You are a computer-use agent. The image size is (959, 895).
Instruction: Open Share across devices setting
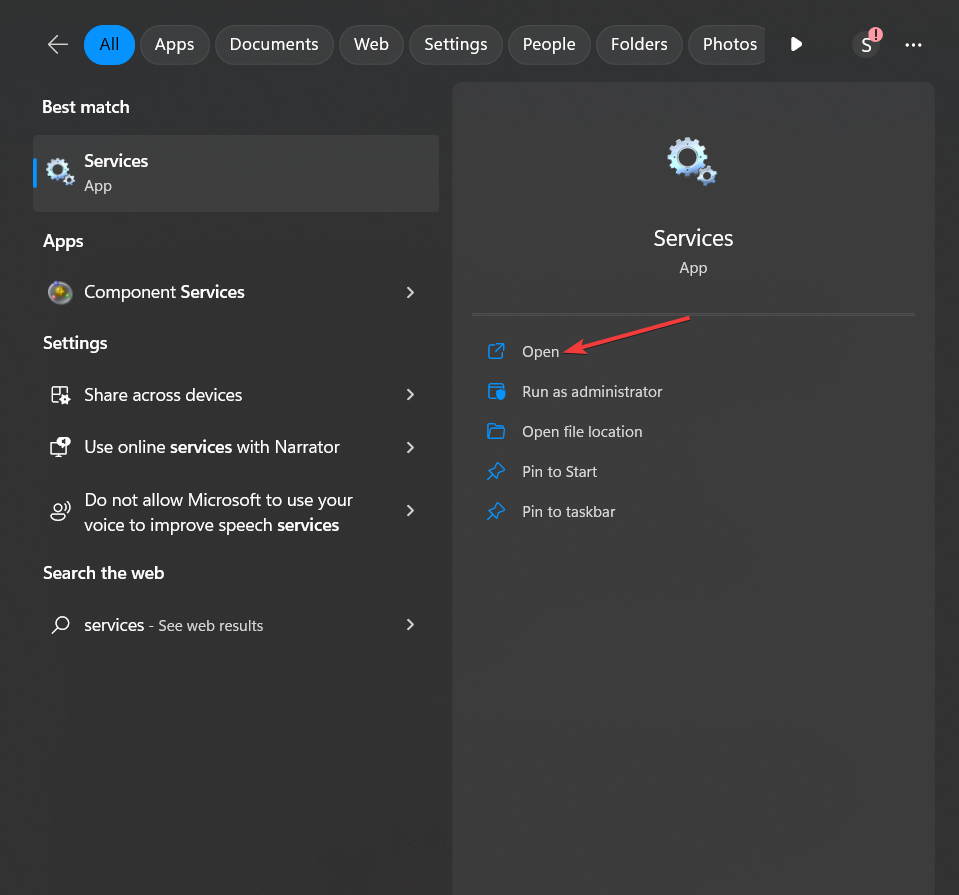(236, 395)
